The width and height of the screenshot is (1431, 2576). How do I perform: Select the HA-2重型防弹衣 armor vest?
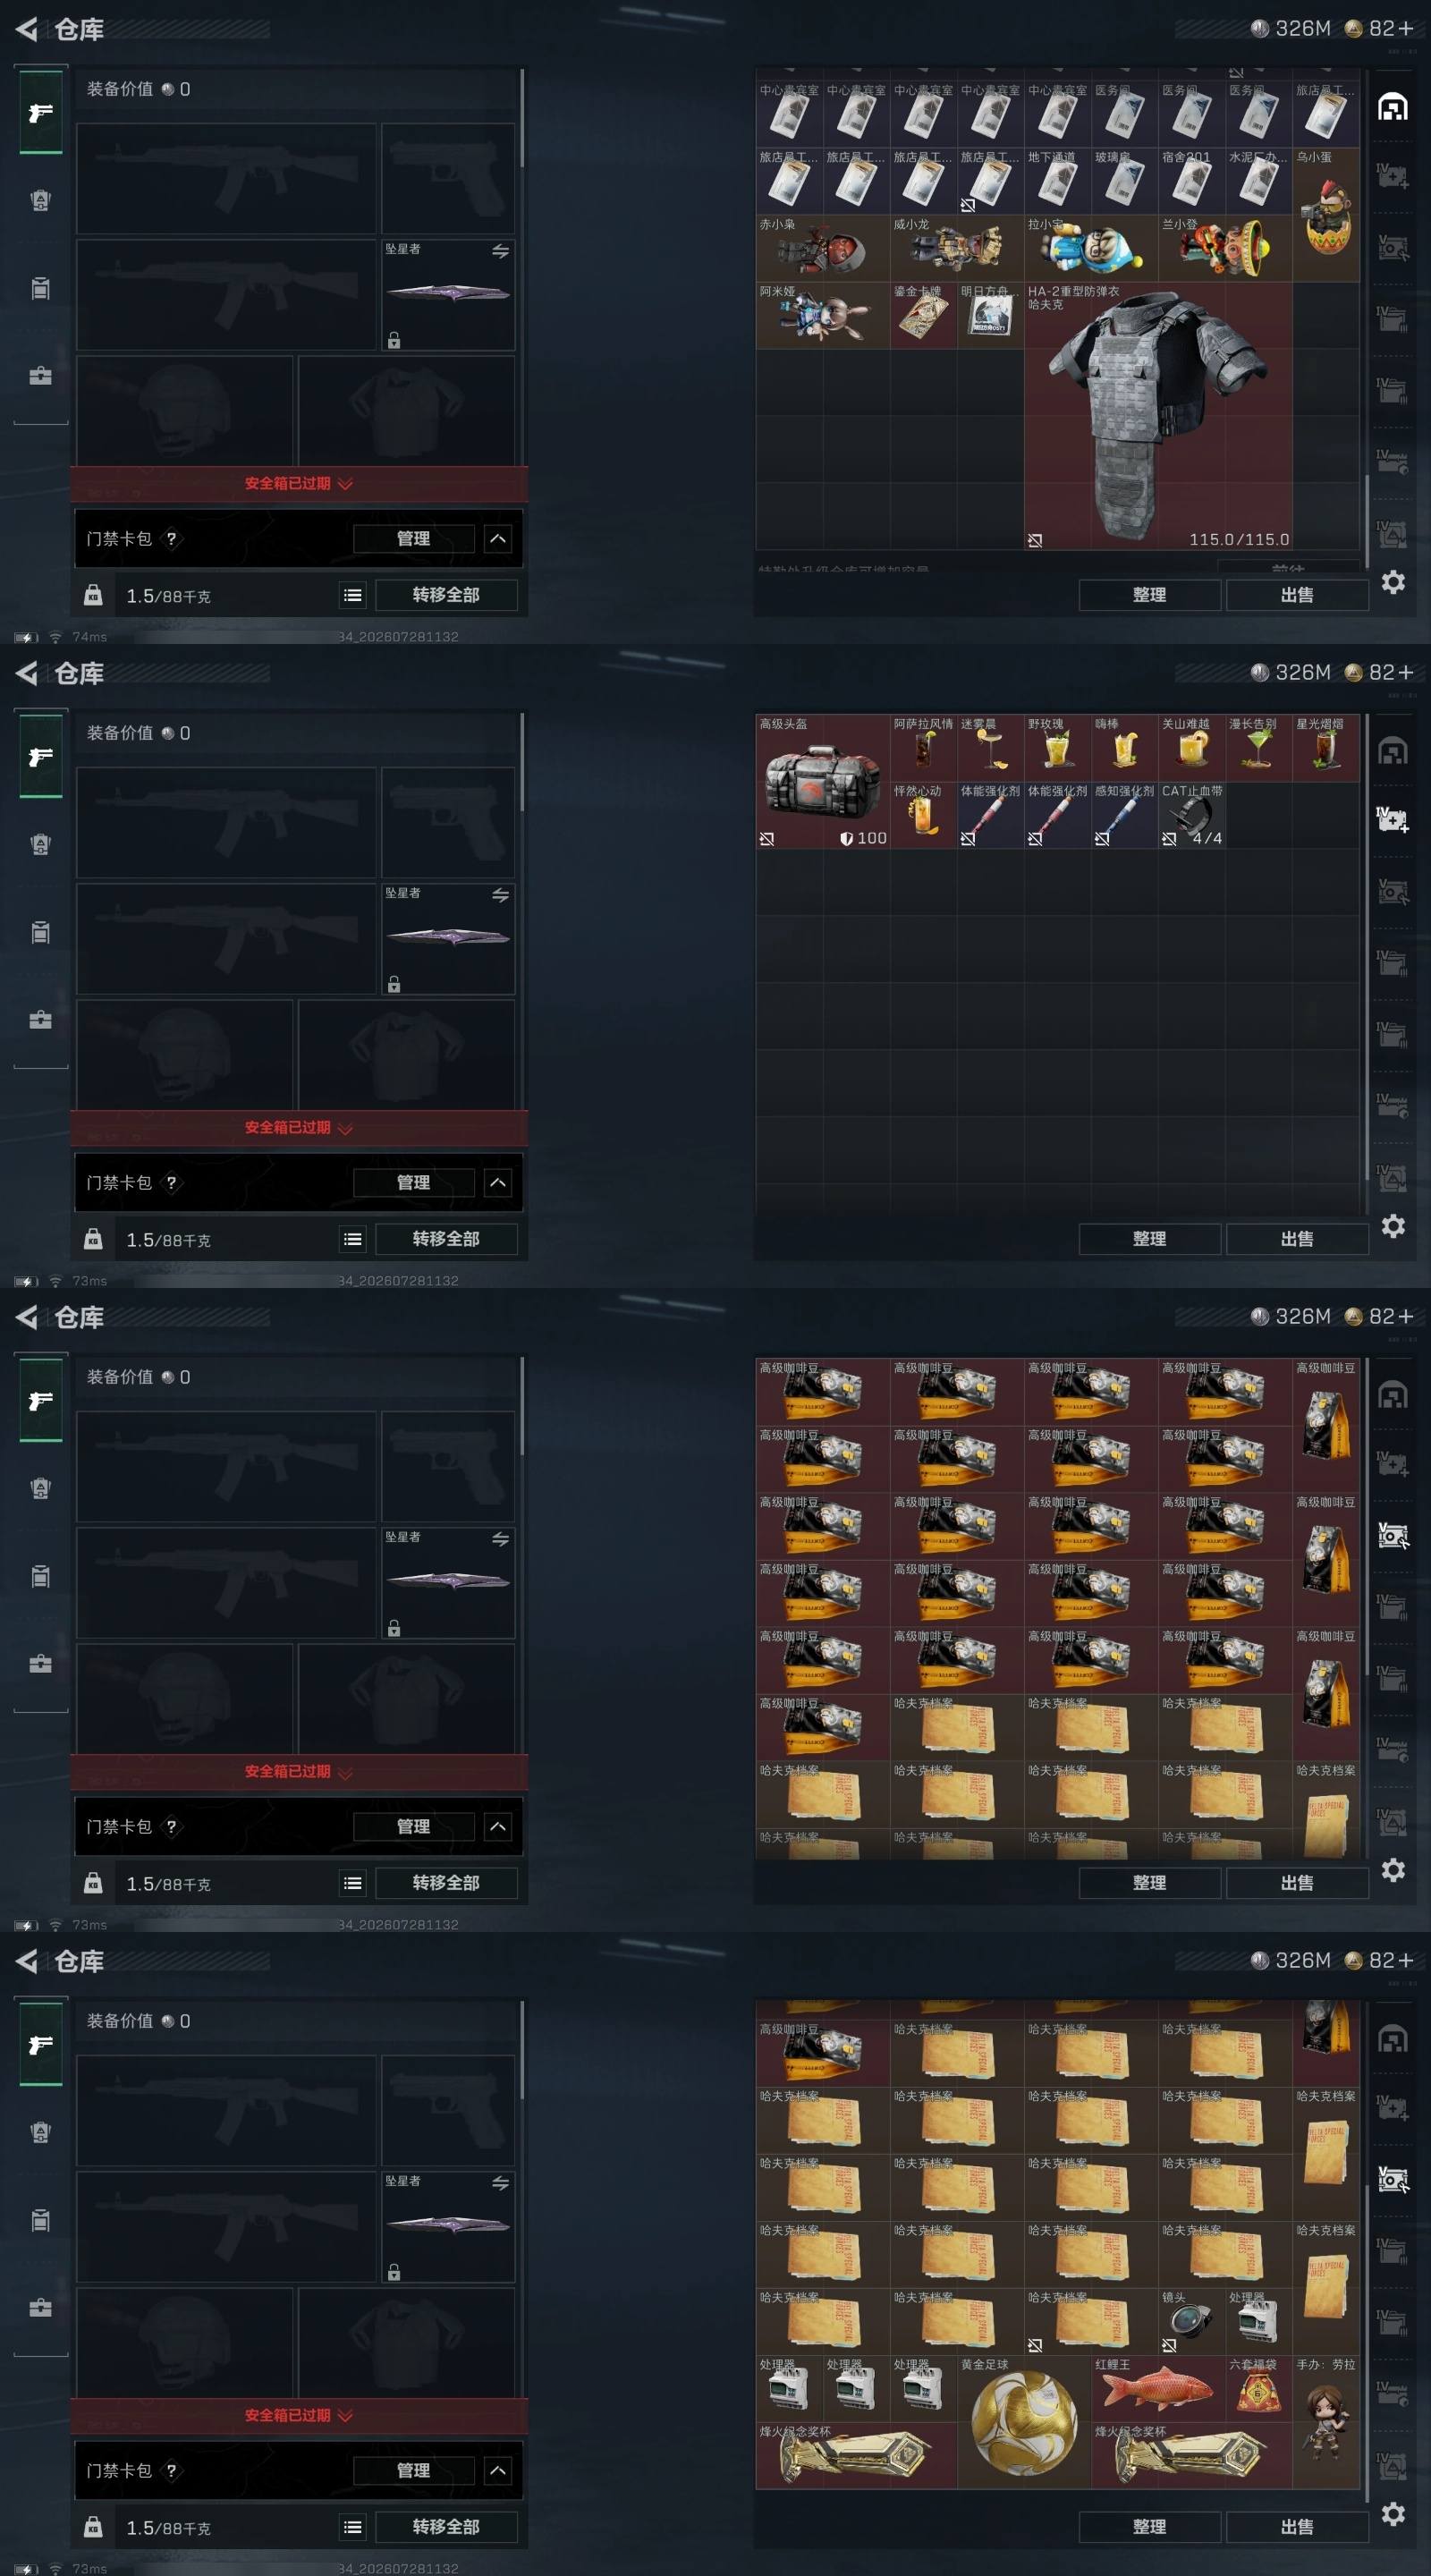coord(1158,416)
